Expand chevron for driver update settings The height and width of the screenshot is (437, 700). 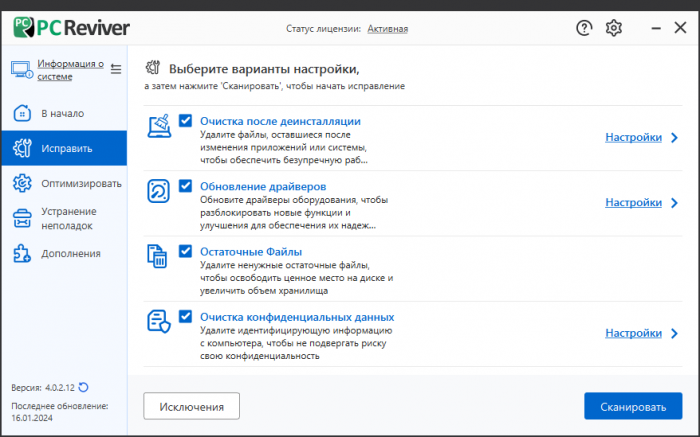point(675,203)
